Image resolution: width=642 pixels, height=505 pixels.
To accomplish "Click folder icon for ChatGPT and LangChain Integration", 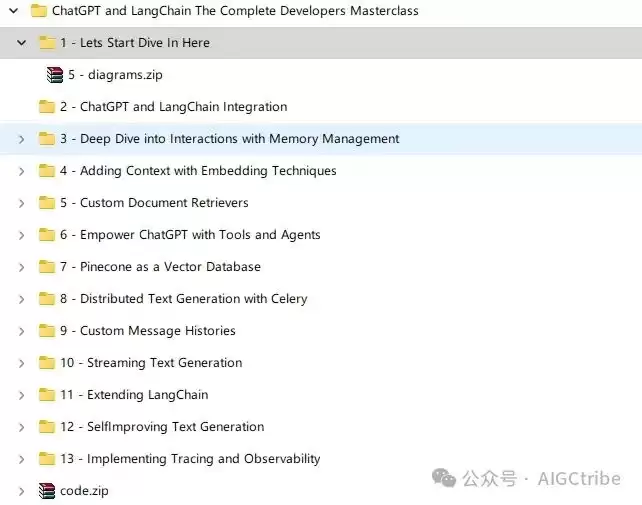I will pyautogui.click(x=47, y=107).
